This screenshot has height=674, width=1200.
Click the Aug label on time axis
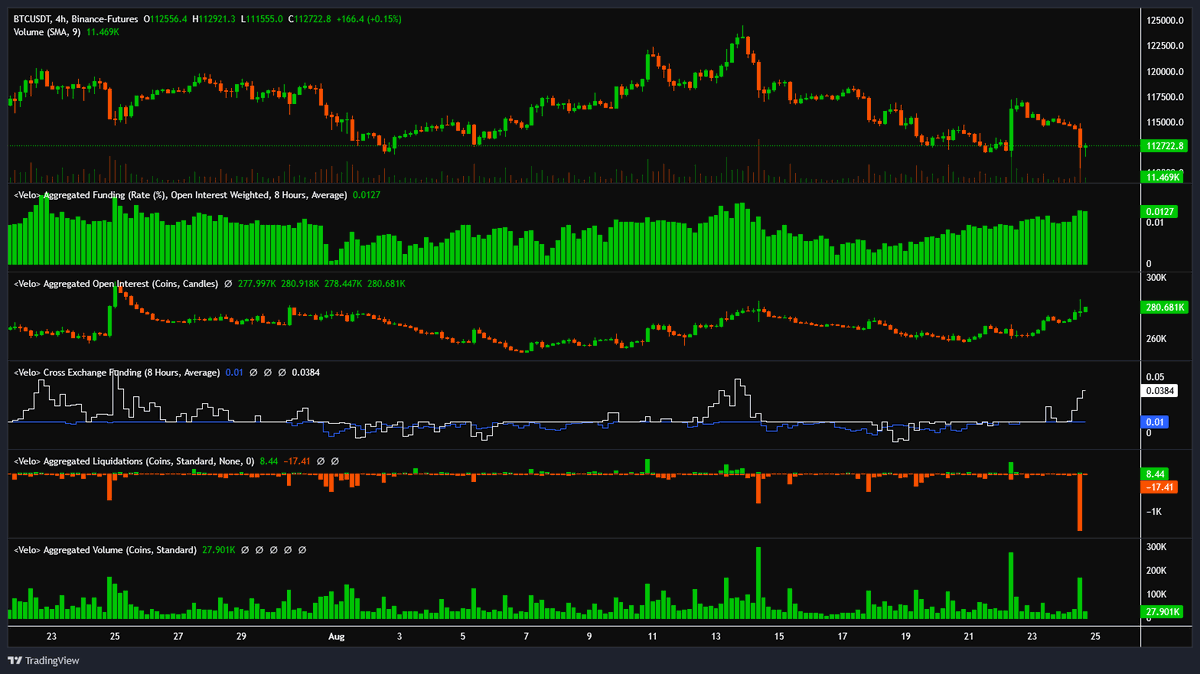[336, 636]
